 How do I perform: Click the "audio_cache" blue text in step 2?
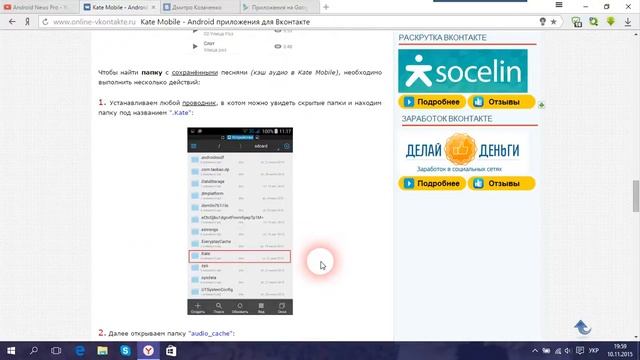(x=211, y=333)
